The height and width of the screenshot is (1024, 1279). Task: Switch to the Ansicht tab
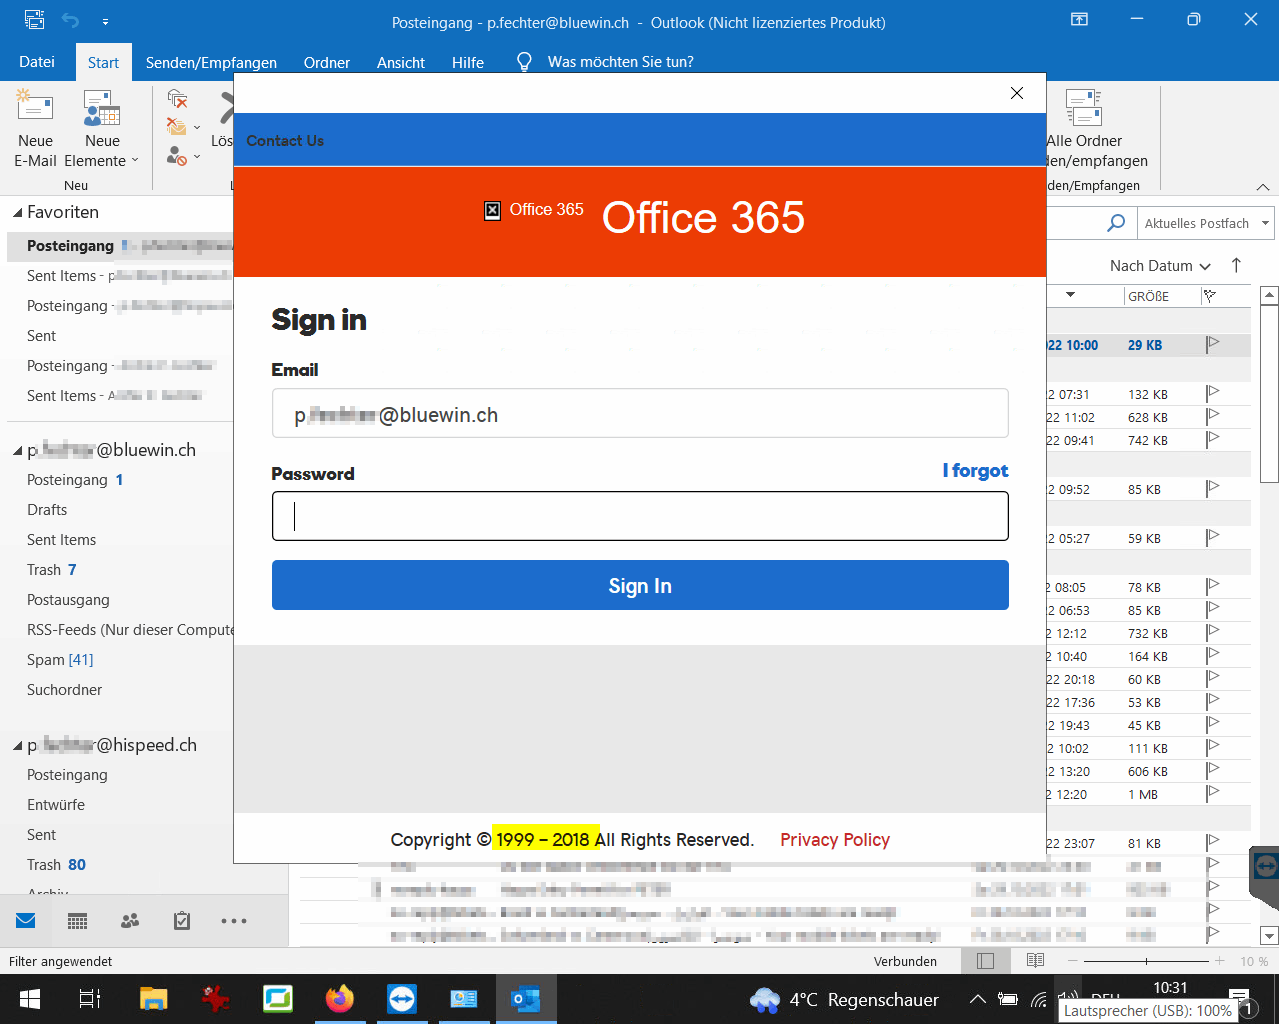click(x=401, y=62)
